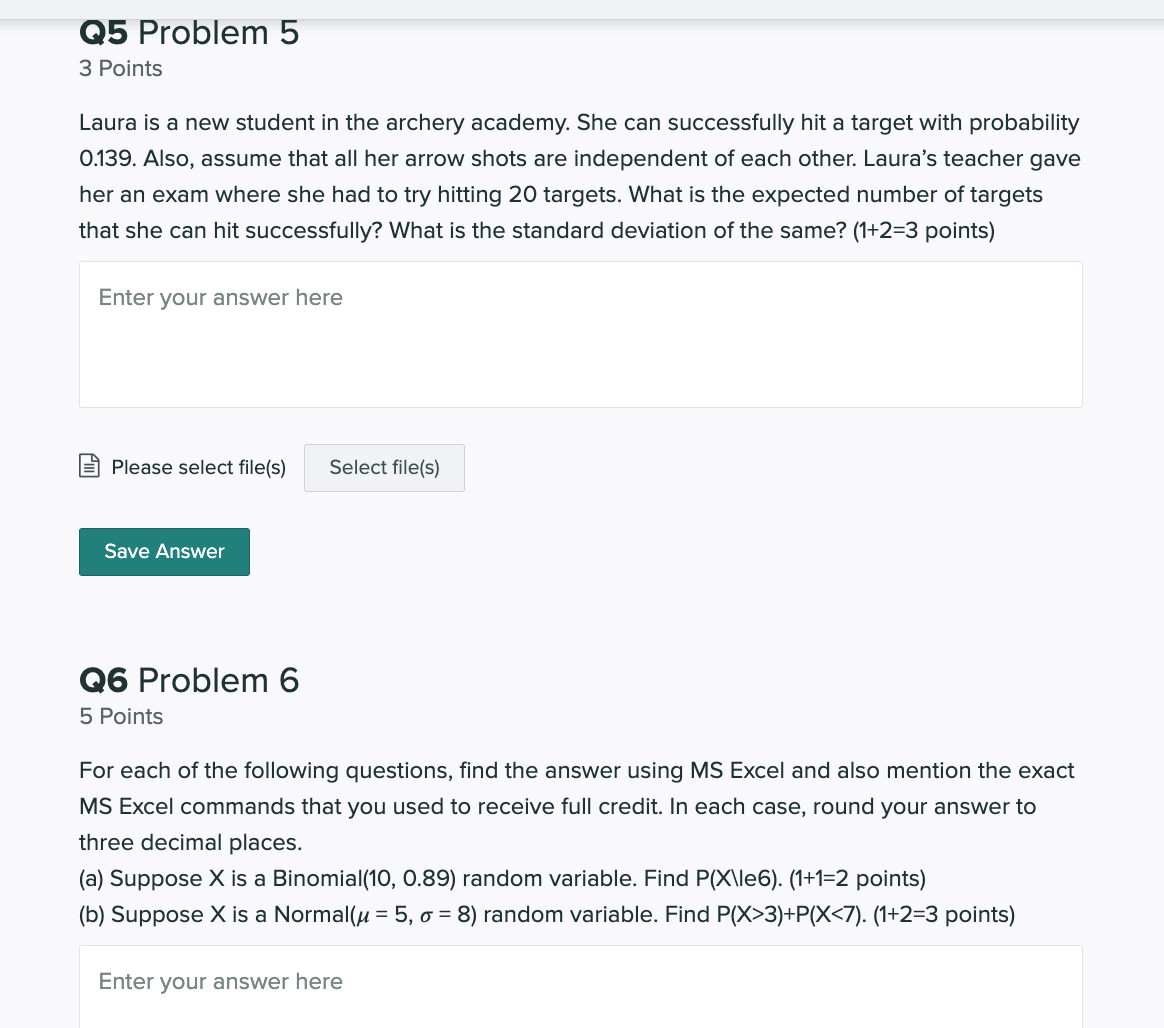Click the MS Excel instructions paragraph in Q6
Viewport: 1164px width, 1028px height.
click(576, 806)
